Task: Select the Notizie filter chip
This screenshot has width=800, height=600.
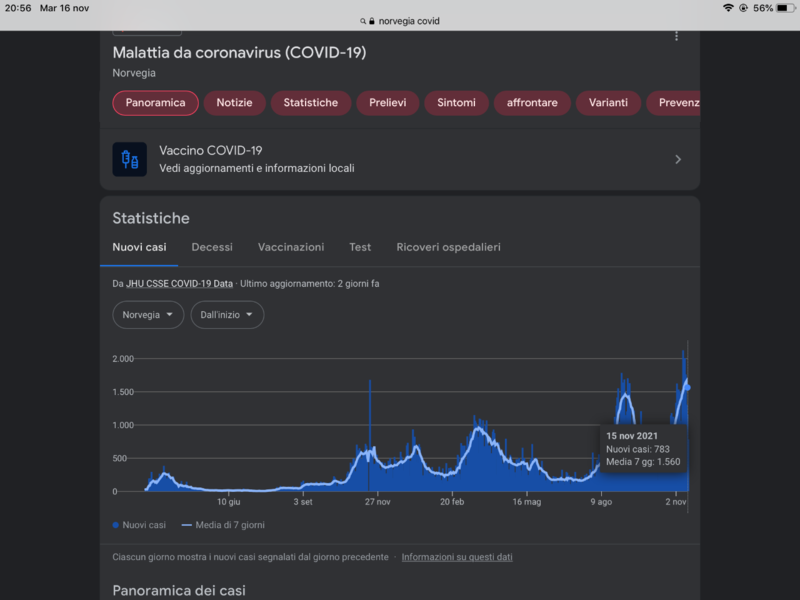Action: 233,103
